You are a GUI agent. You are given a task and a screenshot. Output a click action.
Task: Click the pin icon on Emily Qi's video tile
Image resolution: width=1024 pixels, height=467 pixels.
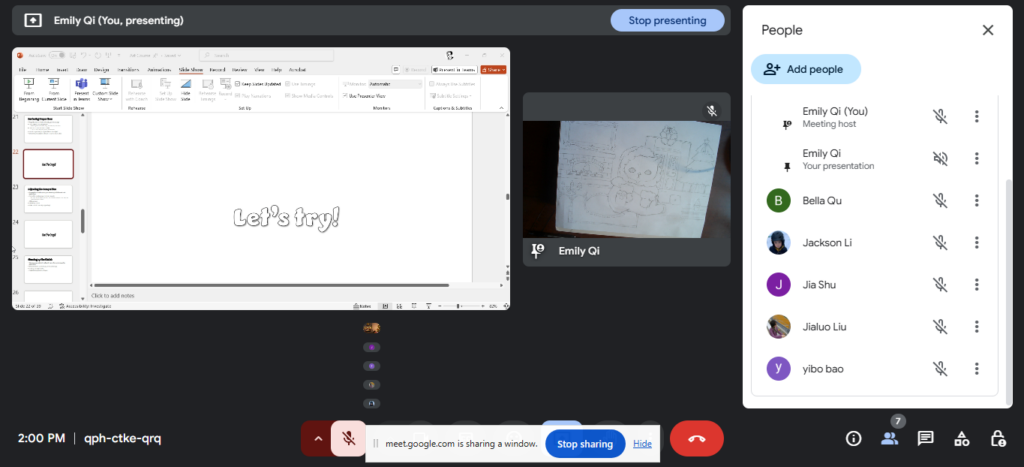coord(537,251)
